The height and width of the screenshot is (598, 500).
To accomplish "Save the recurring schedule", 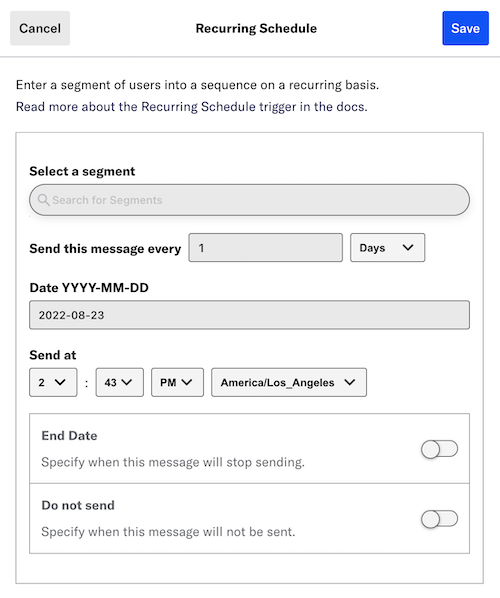I will pos(465,28).
